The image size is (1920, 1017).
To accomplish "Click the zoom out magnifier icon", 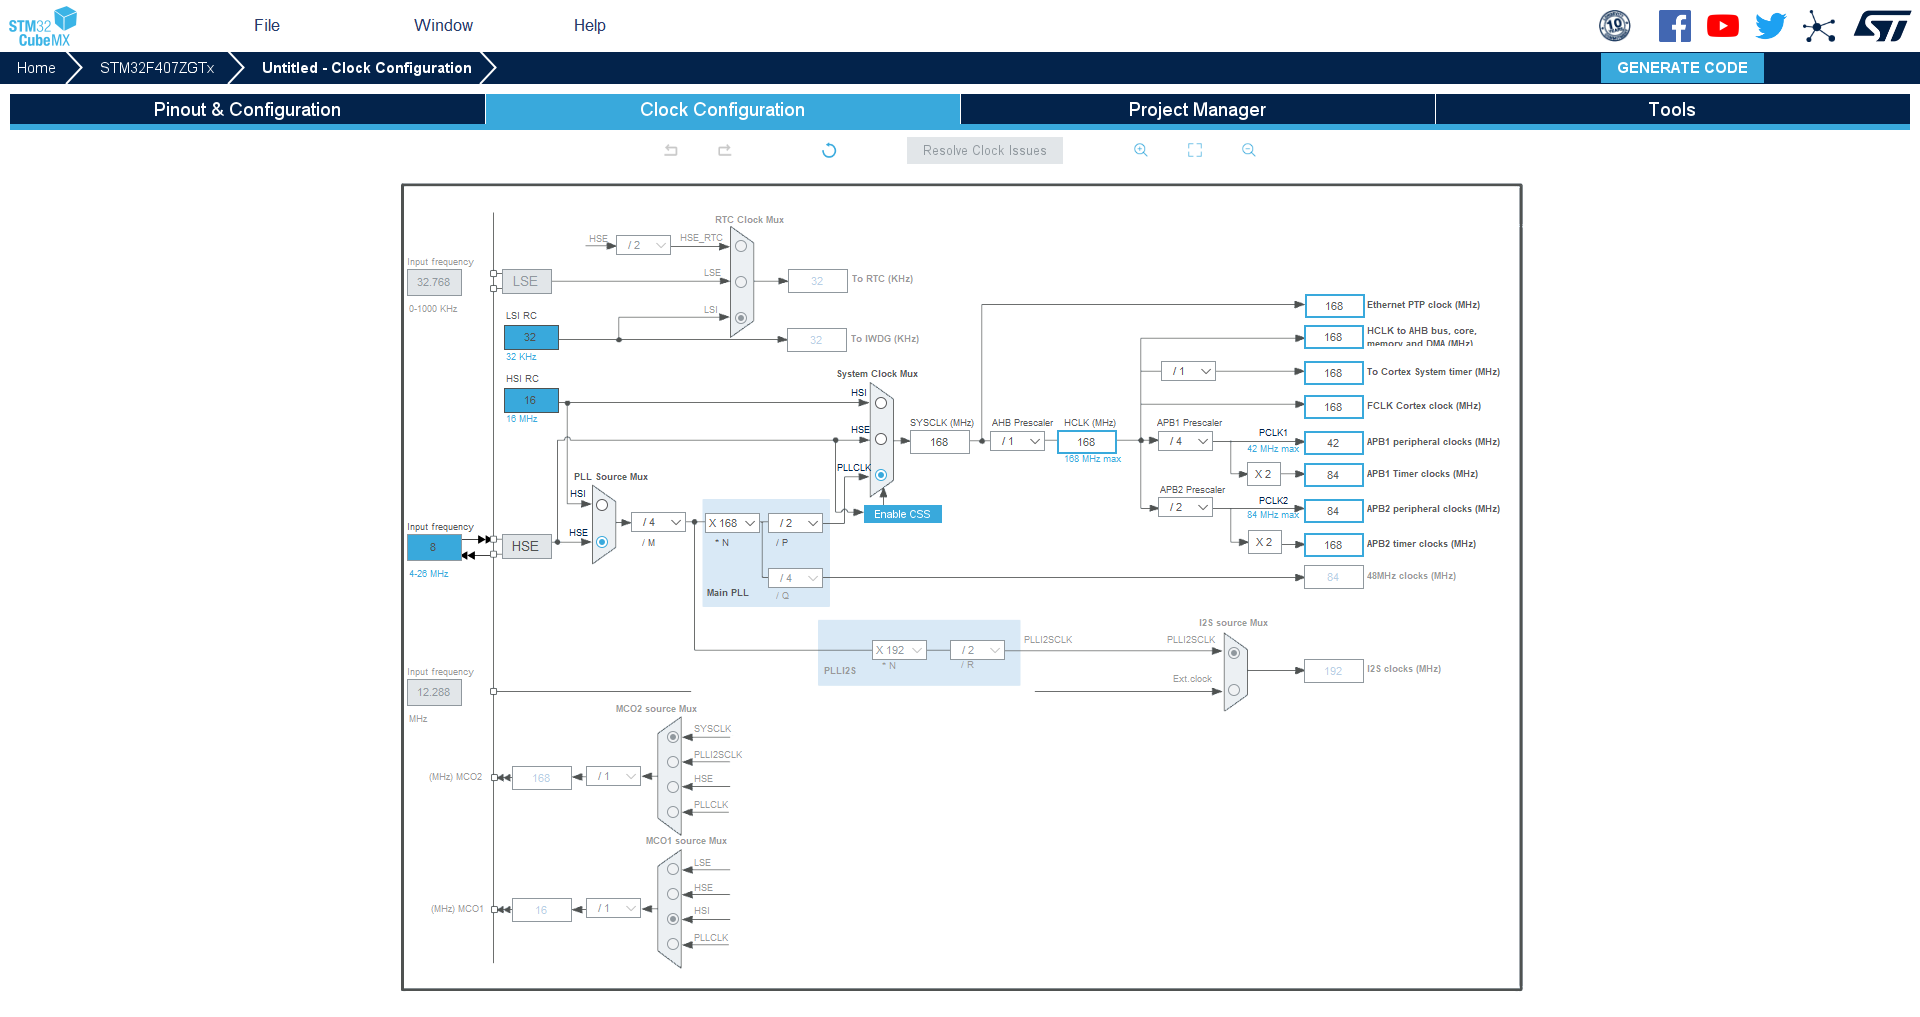I will point(1249,150).
